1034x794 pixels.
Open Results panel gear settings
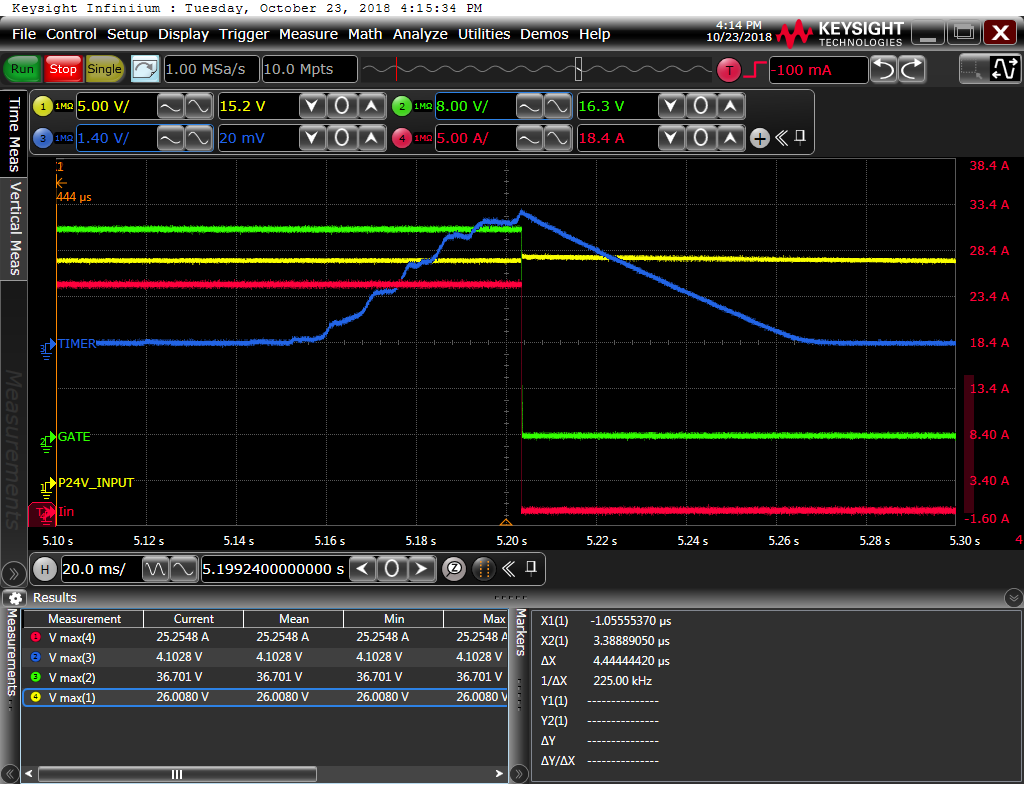(x=15, y=598)
